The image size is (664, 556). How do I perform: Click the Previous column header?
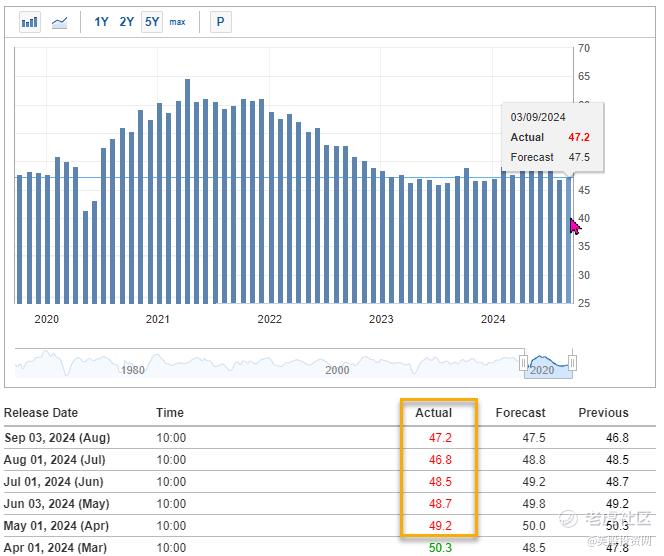(x=603, y=413)
